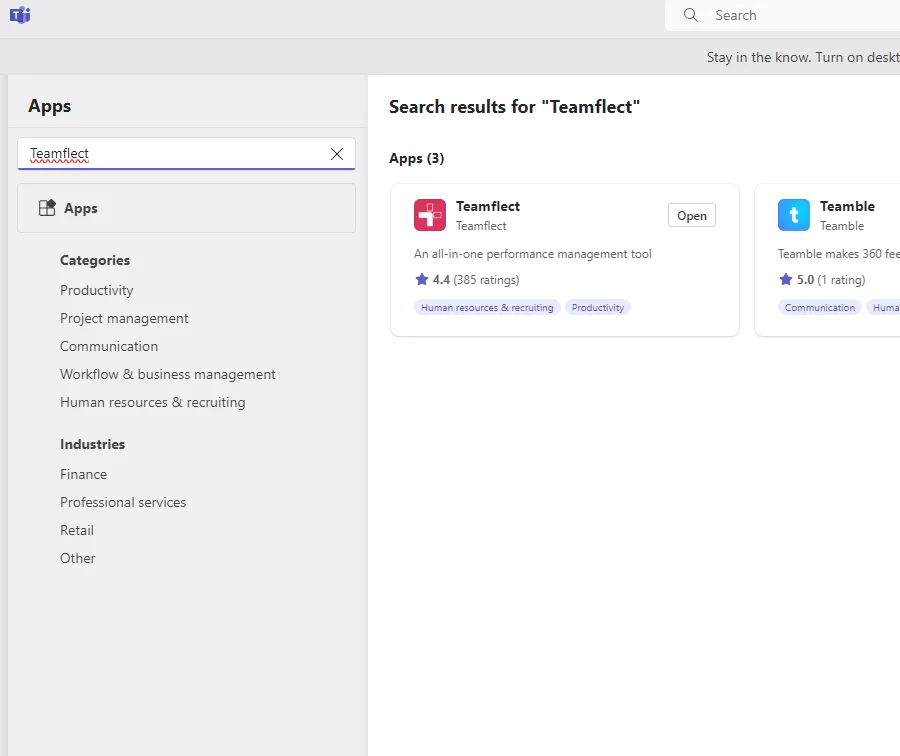Click the 5.0 (1 rating) text
The width and height of the screenshot is (900, 756).
coord(831,280)
